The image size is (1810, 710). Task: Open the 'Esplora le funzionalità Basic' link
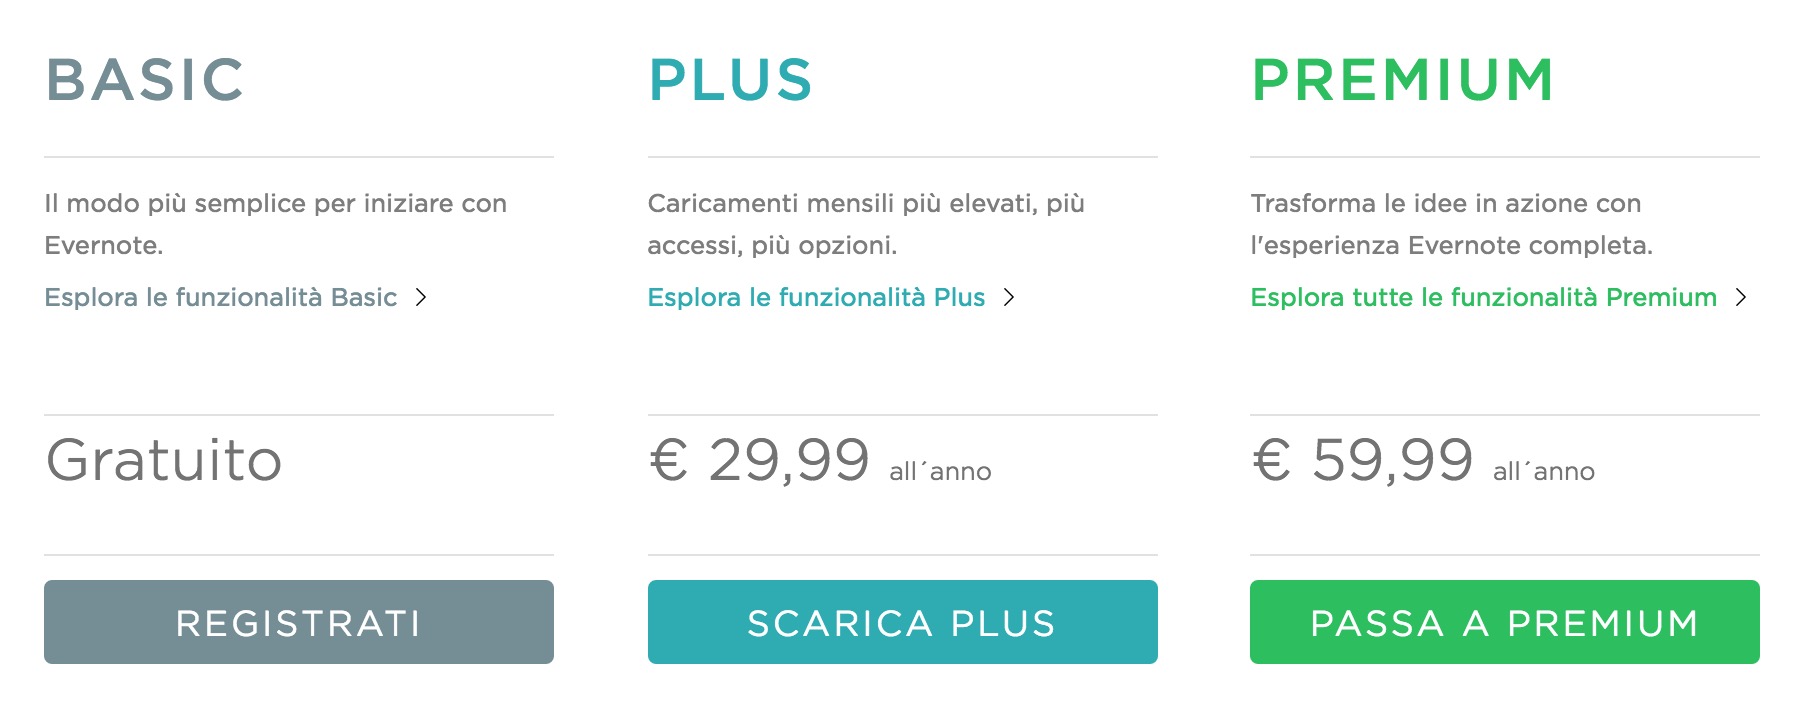[x=221, y=297]
